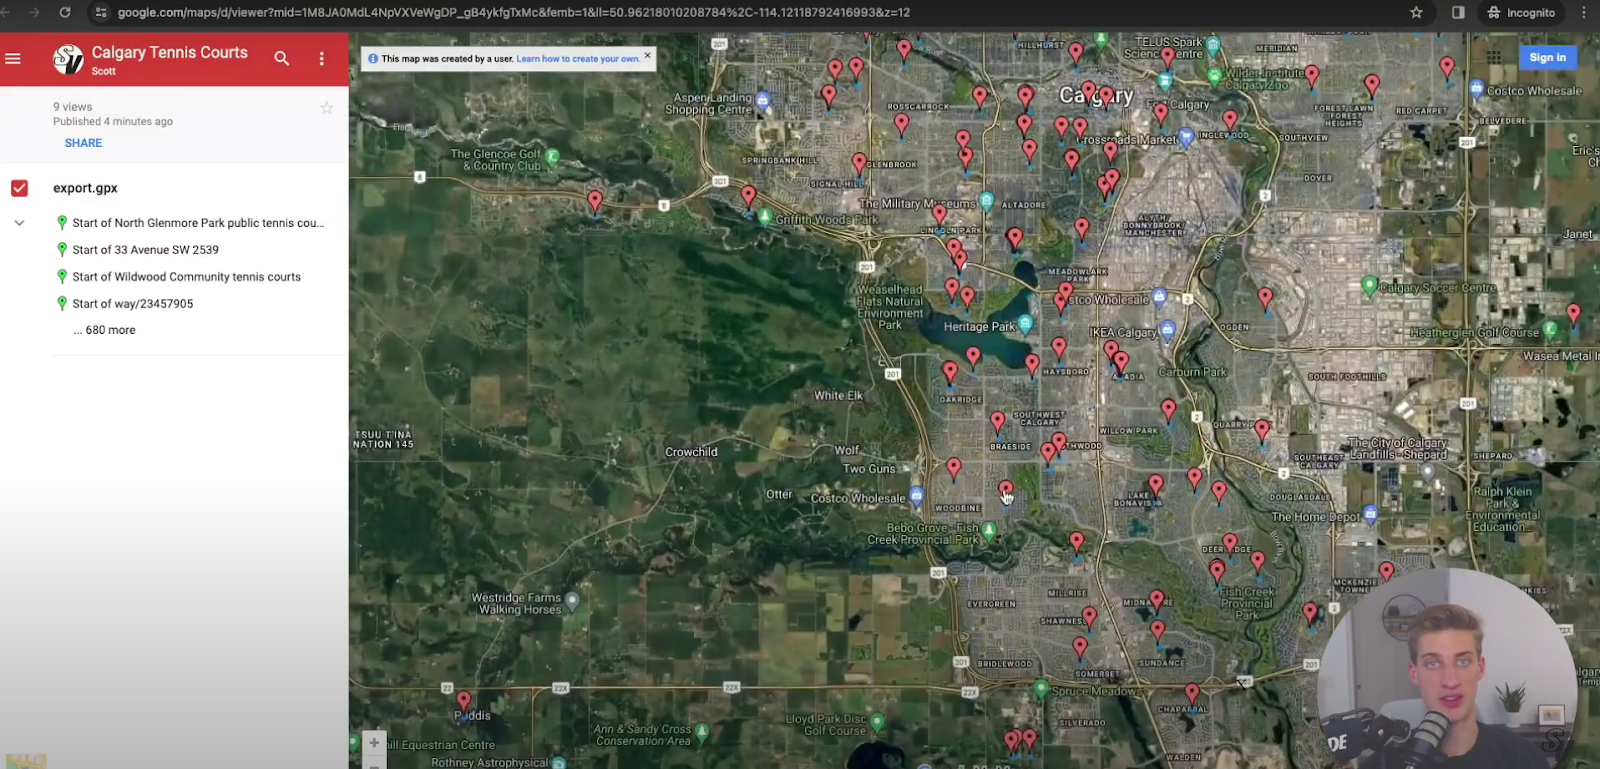Reload the browser page
1600x769 pixels.
tap(65, 12)
